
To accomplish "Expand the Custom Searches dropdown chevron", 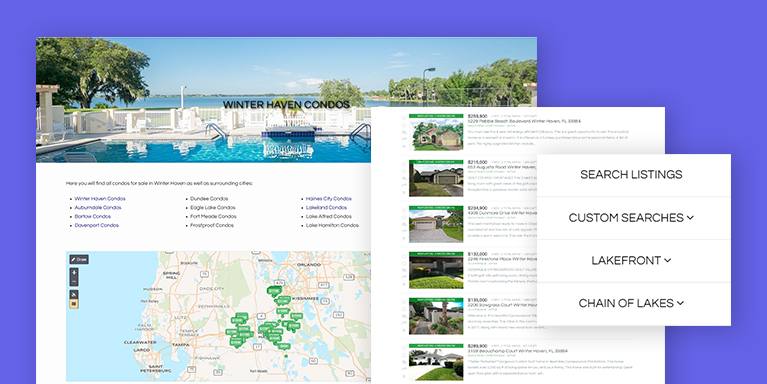I will pos(690,218).
